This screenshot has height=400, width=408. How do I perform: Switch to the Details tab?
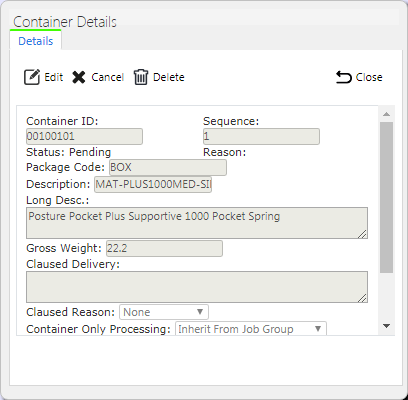[x=36, y=41]
